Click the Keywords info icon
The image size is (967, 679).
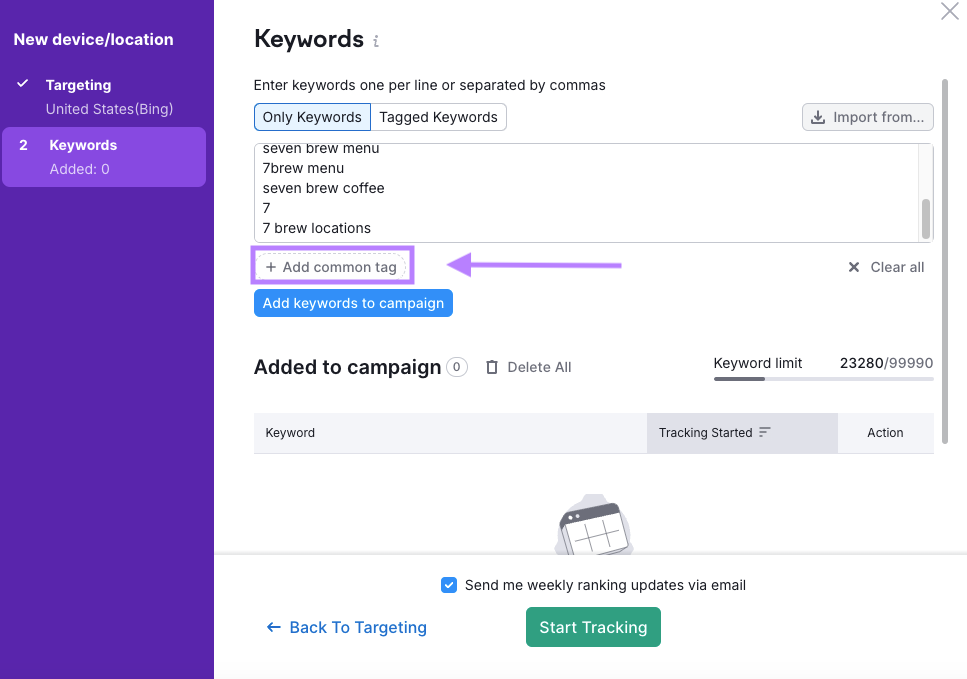[376, 42]
